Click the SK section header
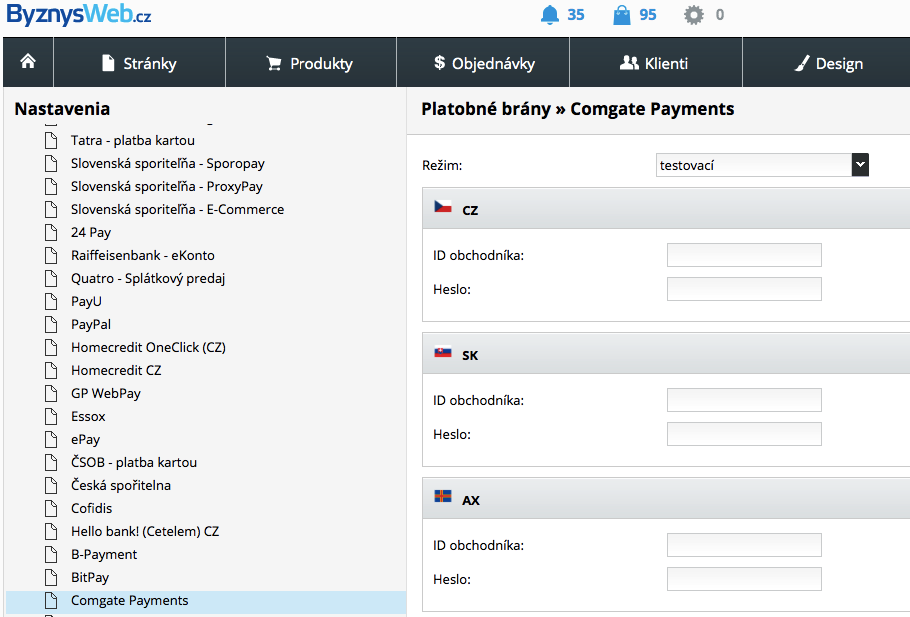The width and height of the screenshot is (910, 617). click(666, 353)
